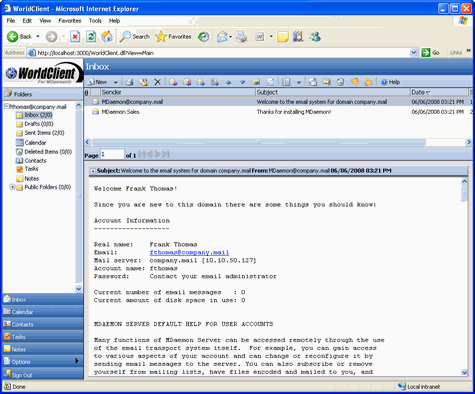Open Calendar from the bottom navigation bar
Viewport: 475px width, 394px height.
point(43,312)
